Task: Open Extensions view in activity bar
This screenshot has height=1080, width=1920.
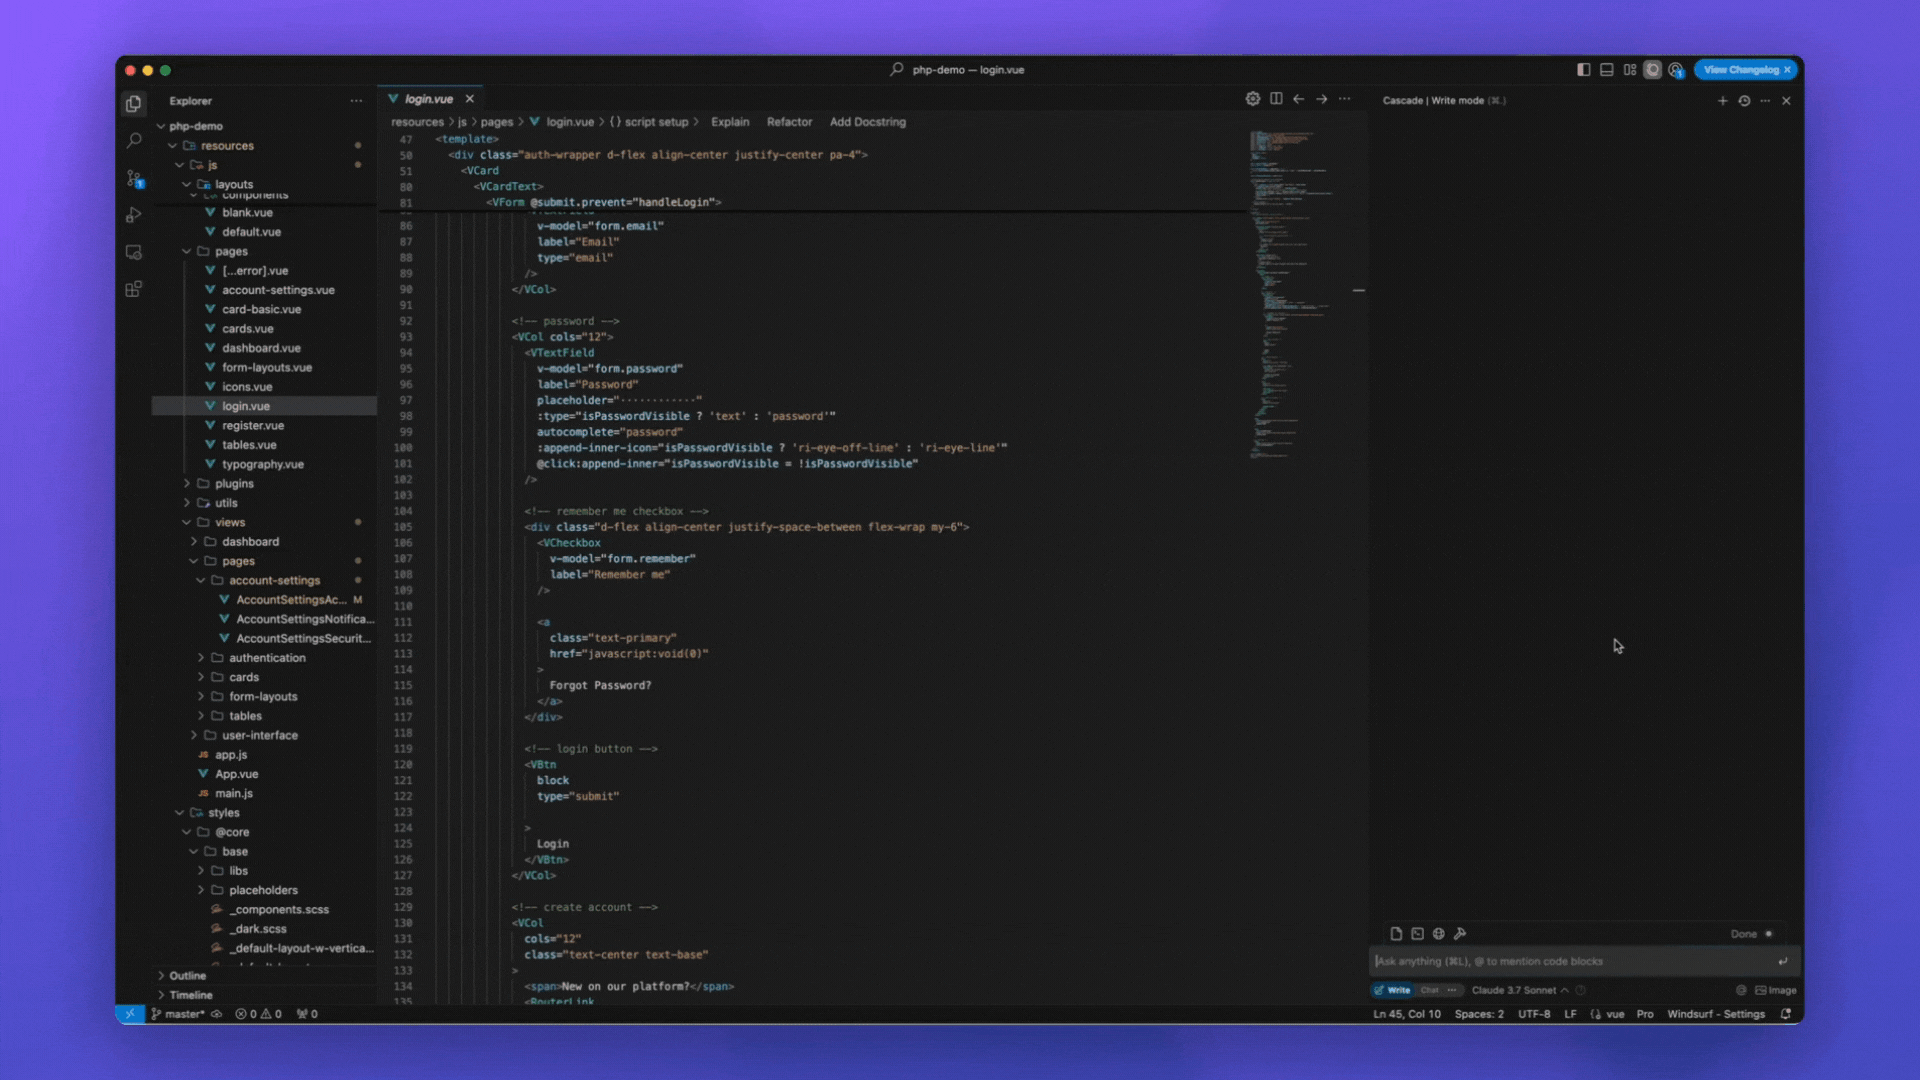Action: tap(133, 289)
